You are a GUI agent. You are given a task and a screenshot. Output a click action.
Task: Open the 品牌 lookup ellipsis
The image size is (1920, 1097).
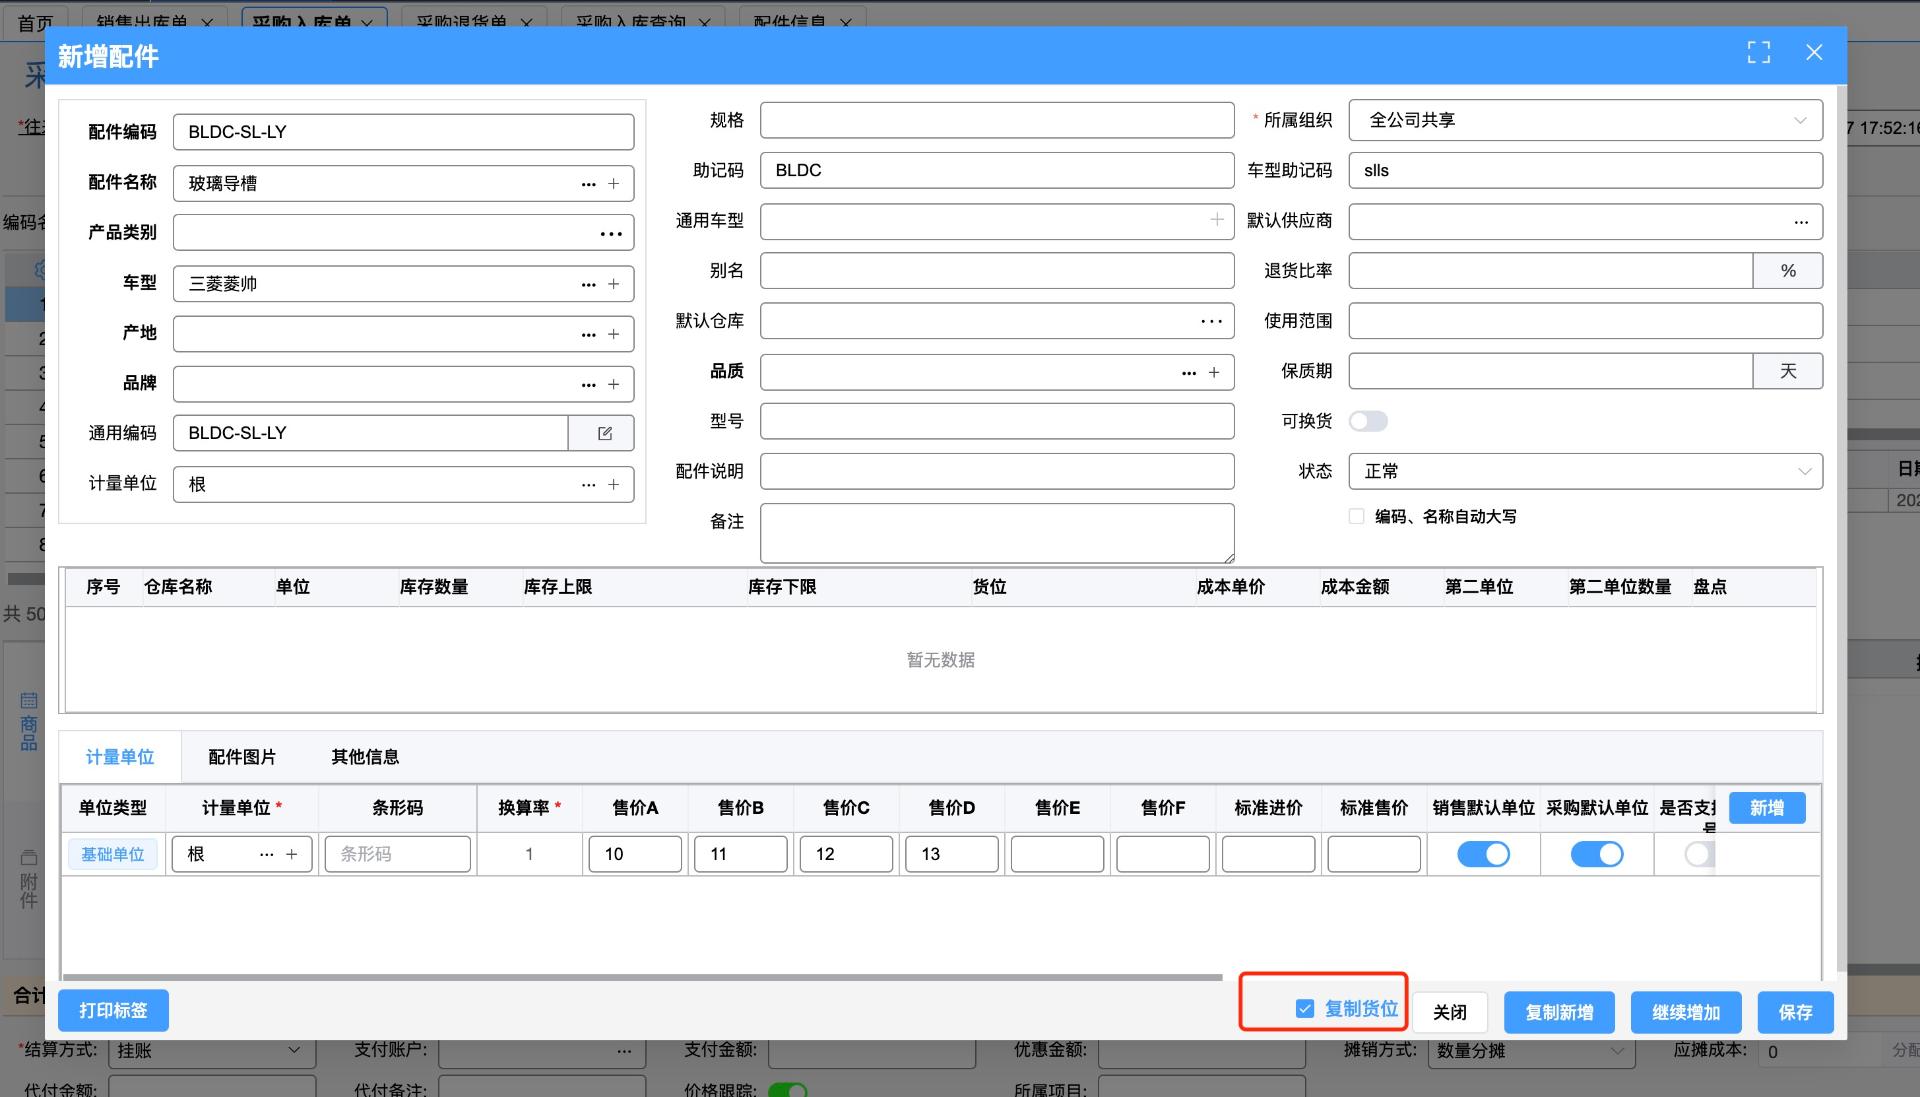(x=588, y=384)
